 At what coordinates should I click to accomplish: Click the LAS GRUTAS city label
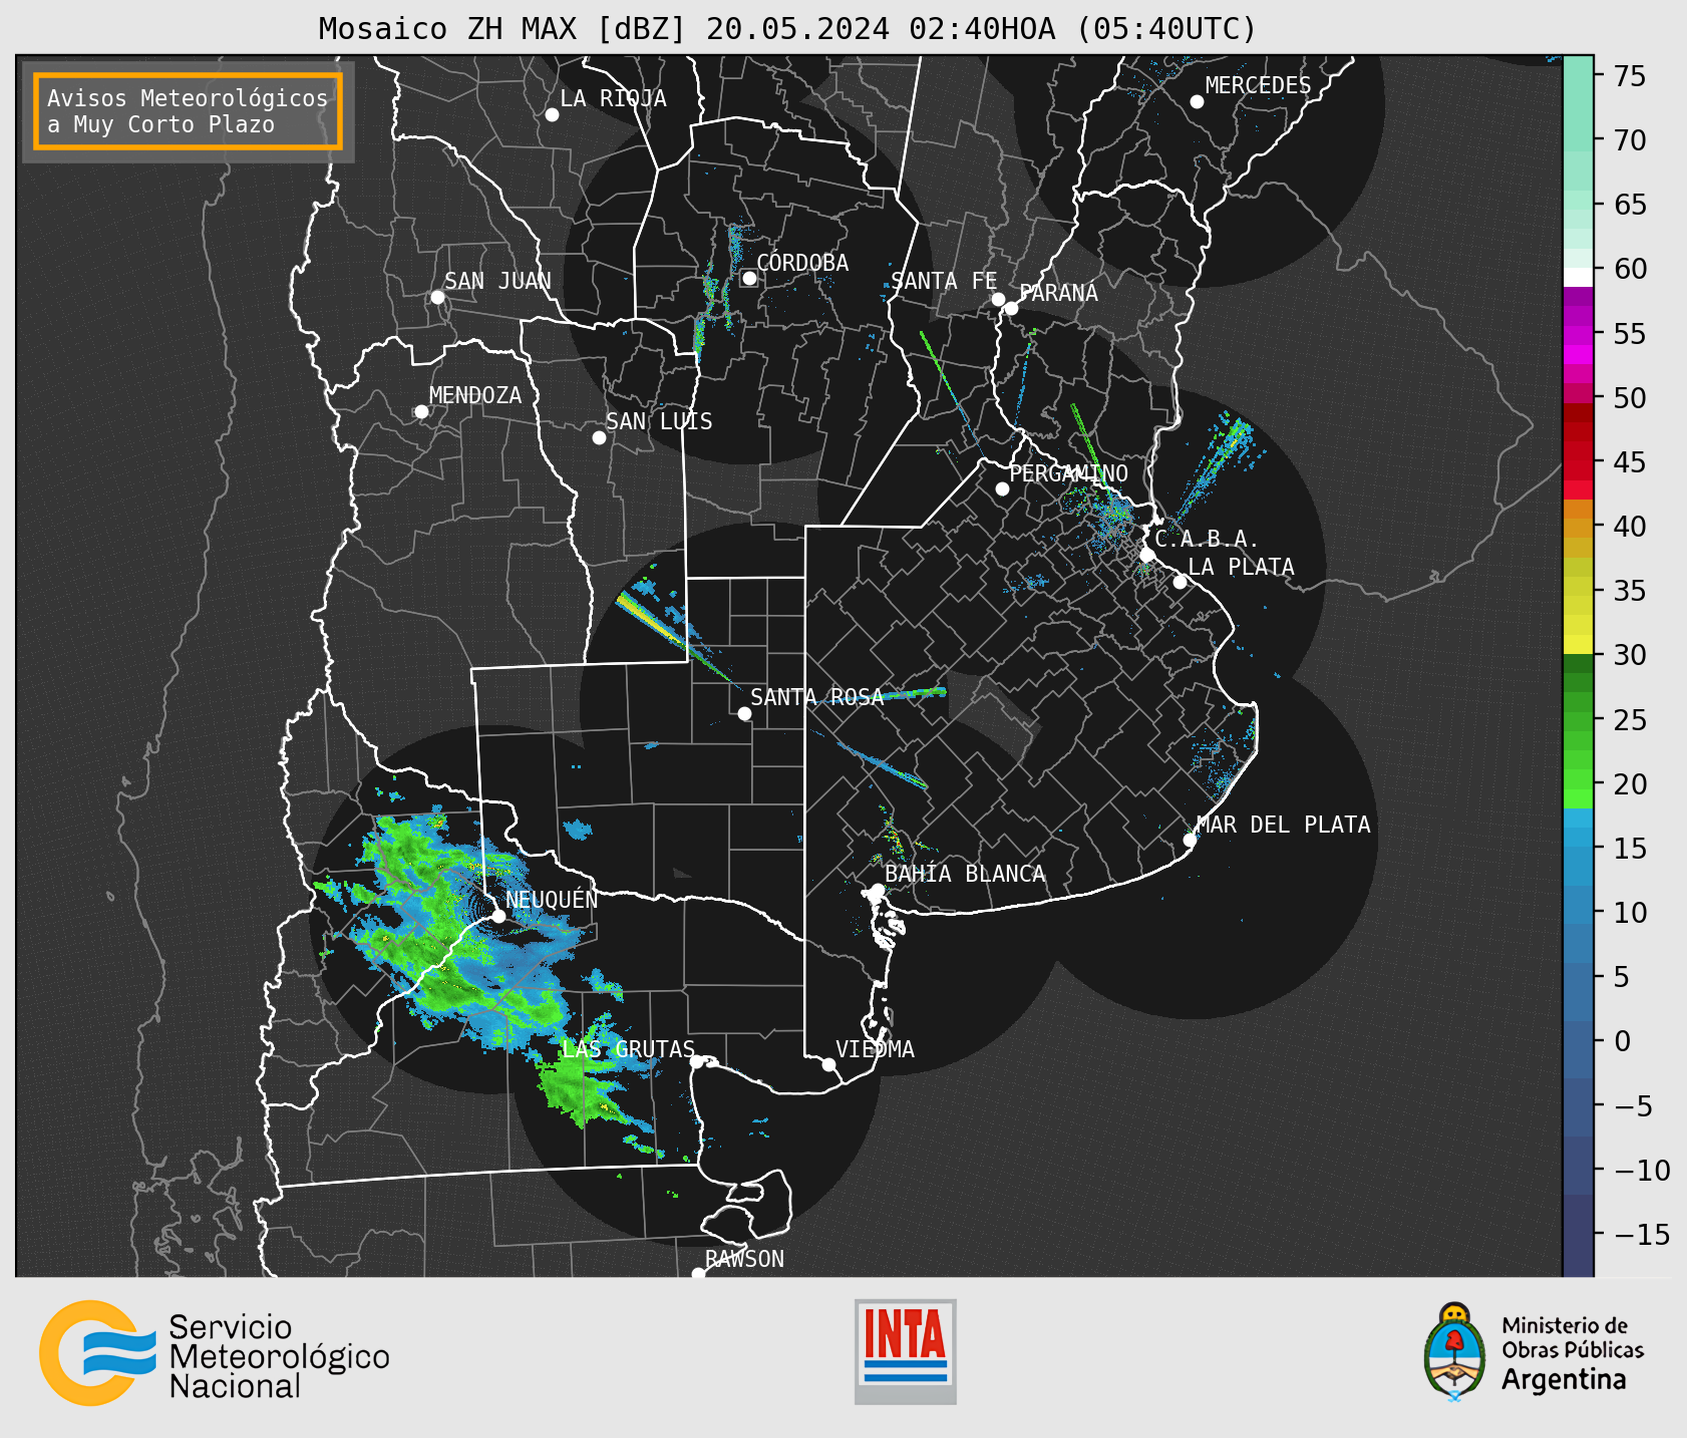628,1049
